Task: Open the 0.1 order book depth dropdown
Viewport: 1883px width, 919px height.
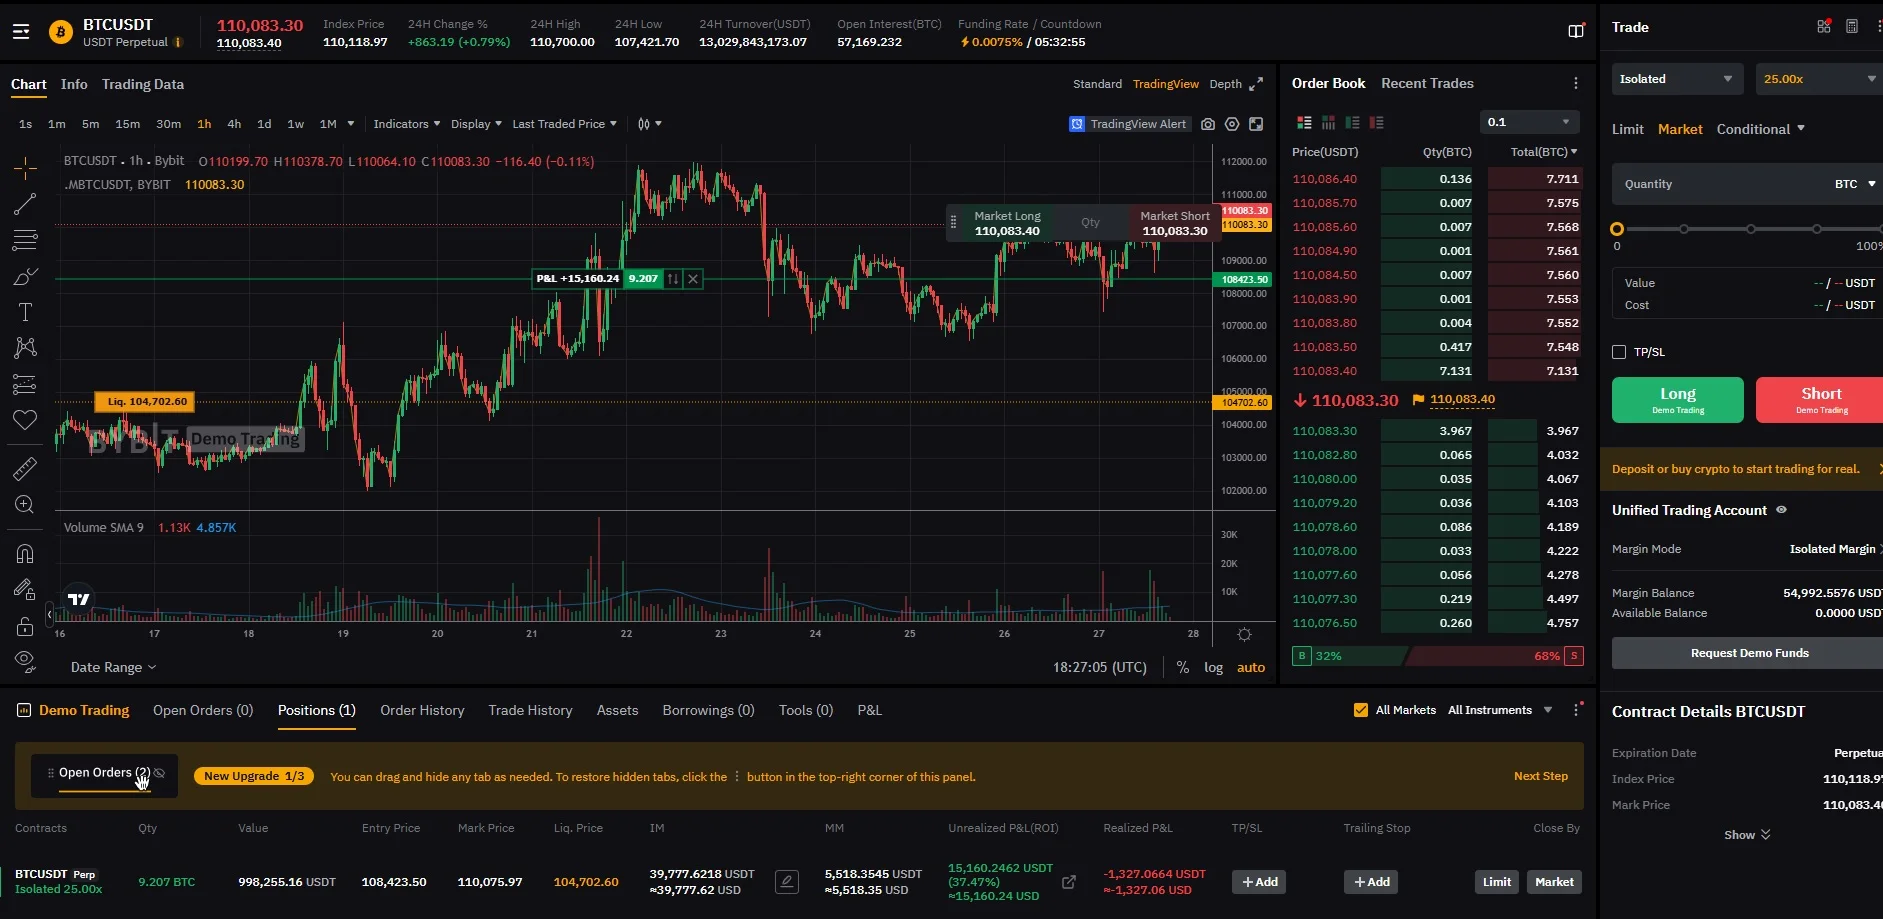Action: click(1530, 122)
